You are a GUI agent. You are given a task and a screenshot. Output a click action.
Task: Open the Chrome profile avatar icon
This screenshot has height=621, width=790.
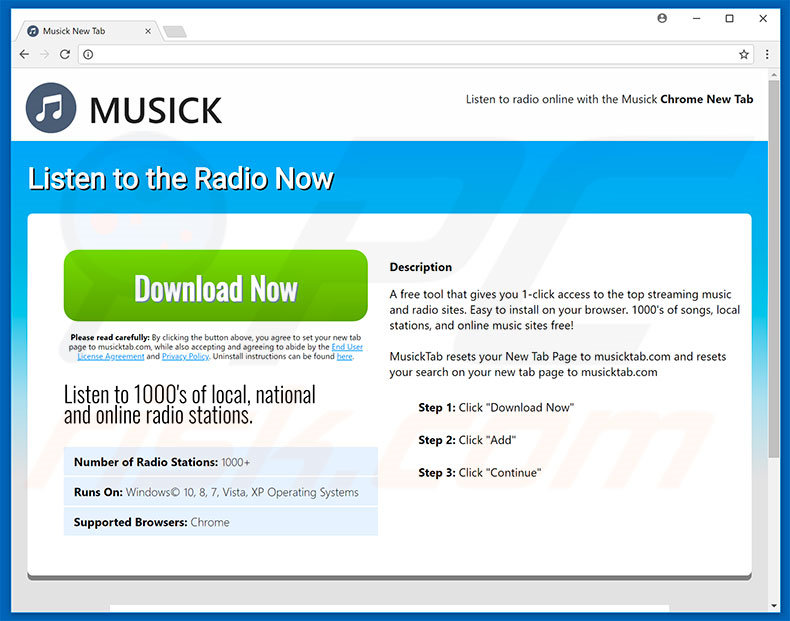[x=662, y=18]
